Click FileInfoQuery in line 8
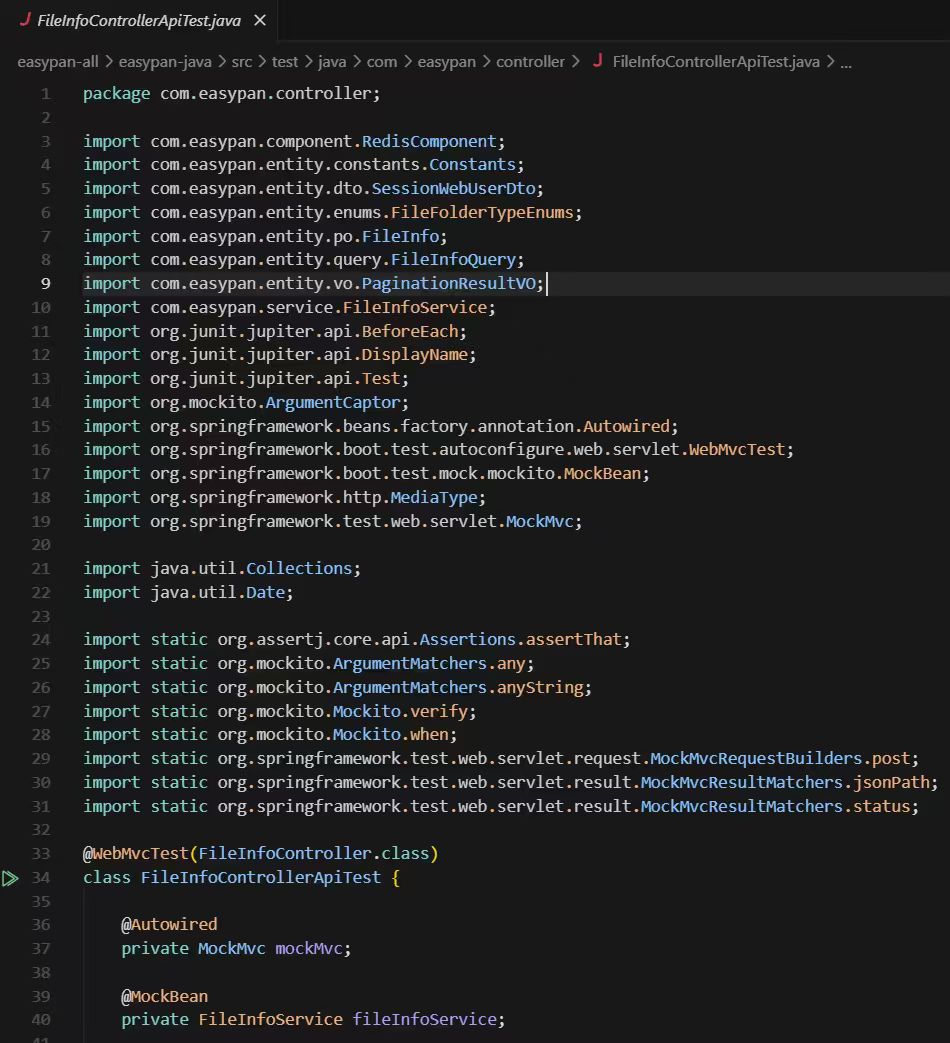This screenshot has width=950, height=1043. (453, 259)
